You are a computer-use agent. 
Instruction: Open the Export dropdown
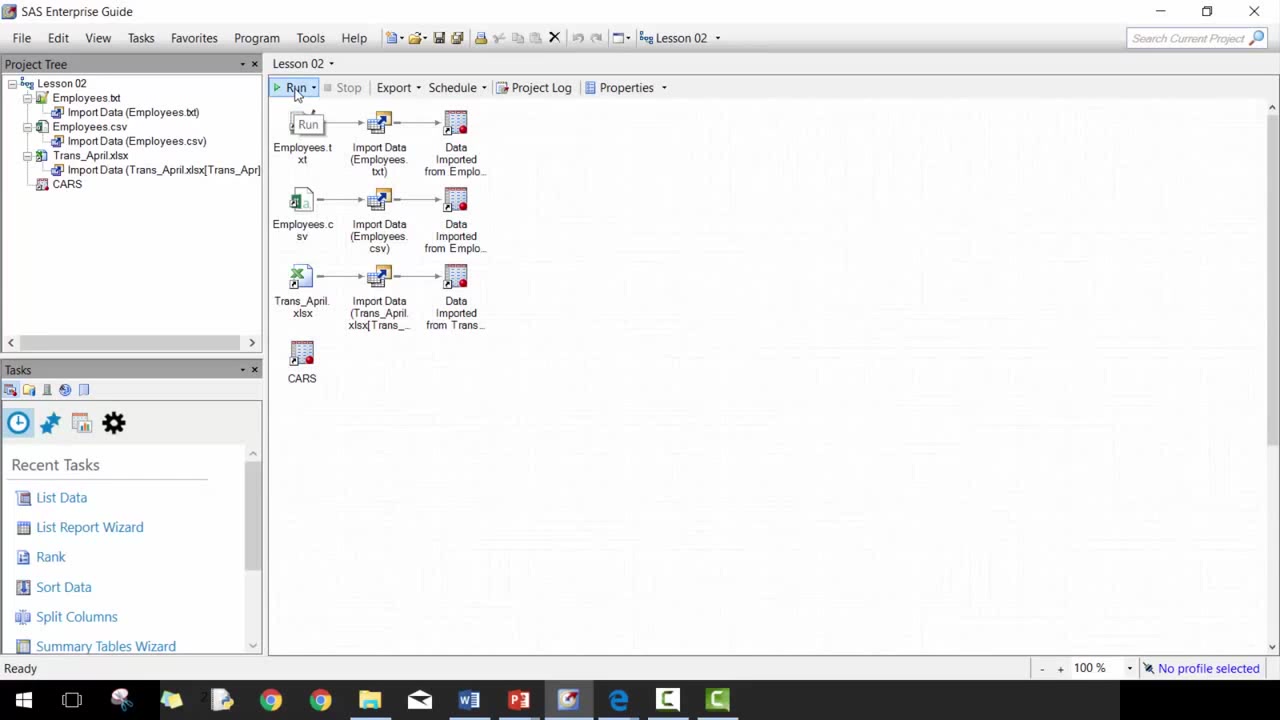[x=398, y=88]
